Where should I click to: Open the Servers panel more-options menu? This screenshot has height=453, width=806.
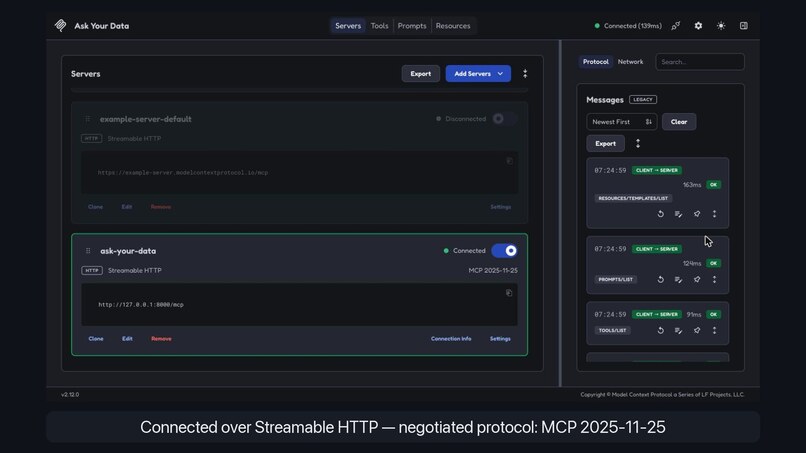pyautogui.click(x=525, y=74)
